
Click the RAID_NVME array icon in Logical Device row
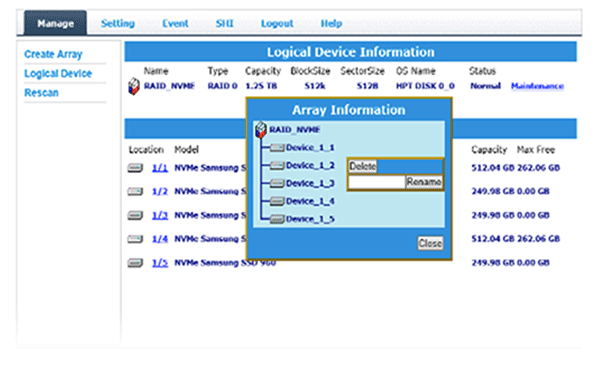(134, 86)
